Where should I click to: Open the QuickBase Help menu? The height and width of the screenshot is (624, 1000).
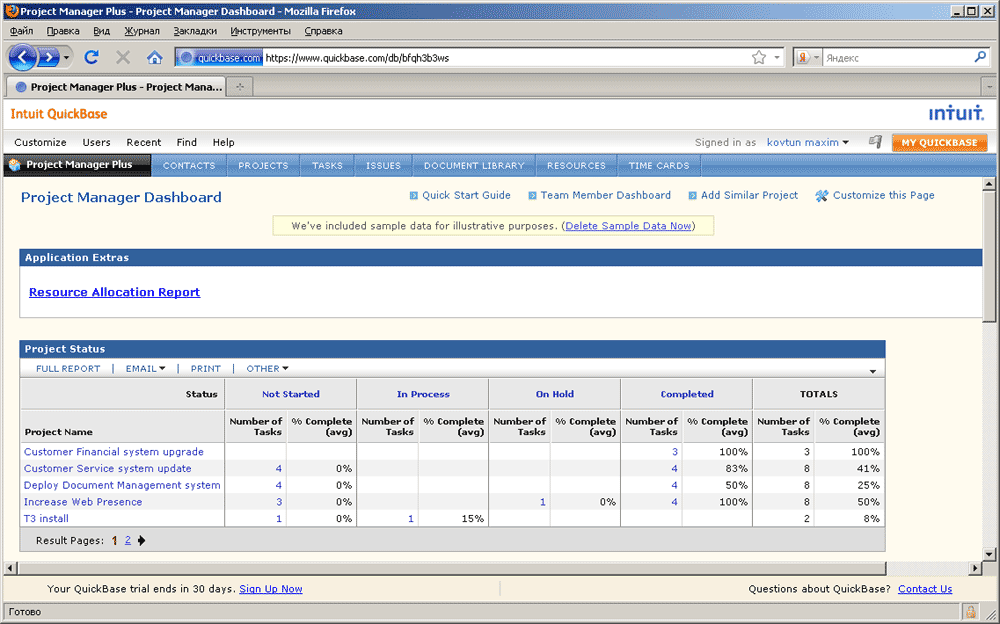coord(223,142)
